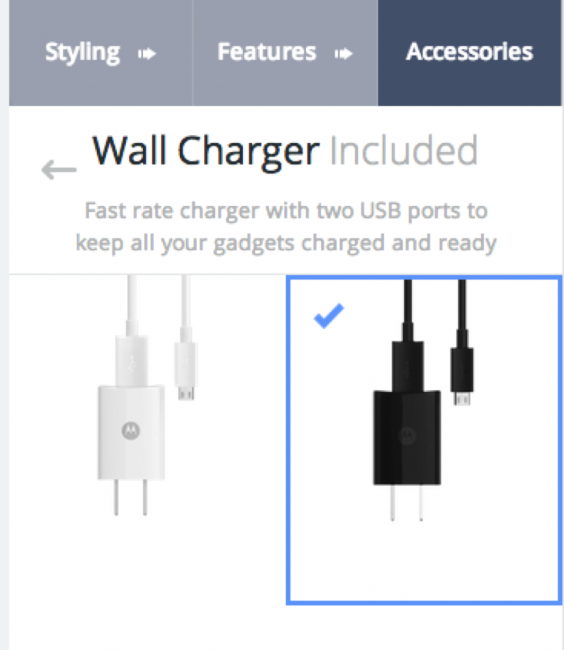Screen dimensions: 564x650
Task: Click the black charger's plug prongs
Action: [407, 502]
